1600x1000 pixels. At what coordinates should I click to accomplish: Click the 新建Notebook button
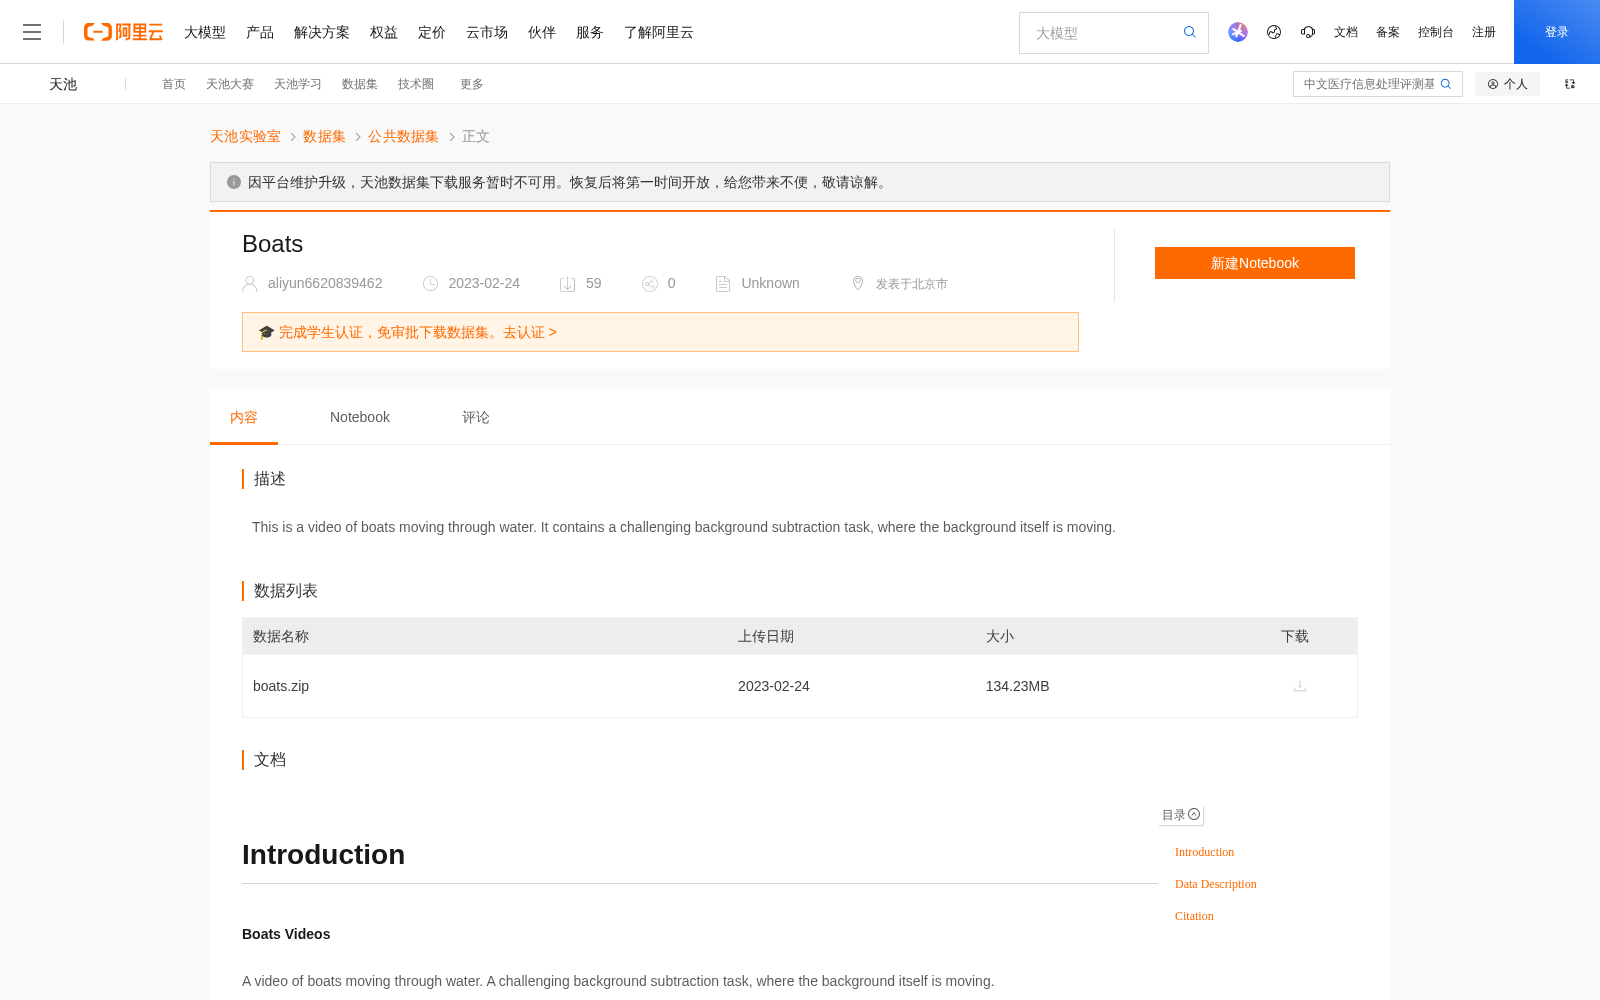(1255, 263)
